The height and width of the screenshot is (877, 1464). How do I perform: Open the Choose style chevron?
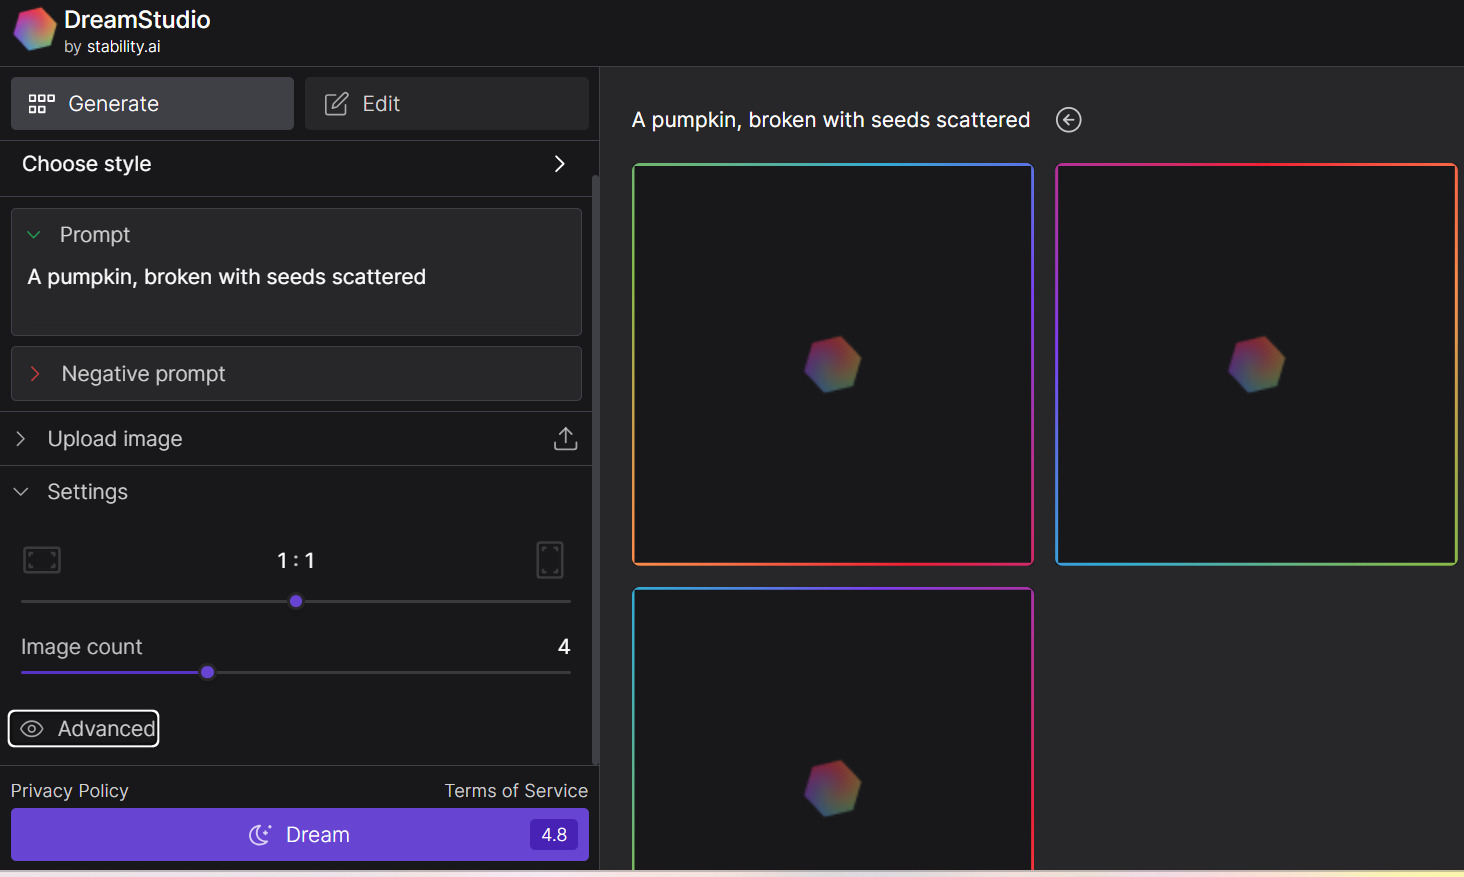coord(560,164)
